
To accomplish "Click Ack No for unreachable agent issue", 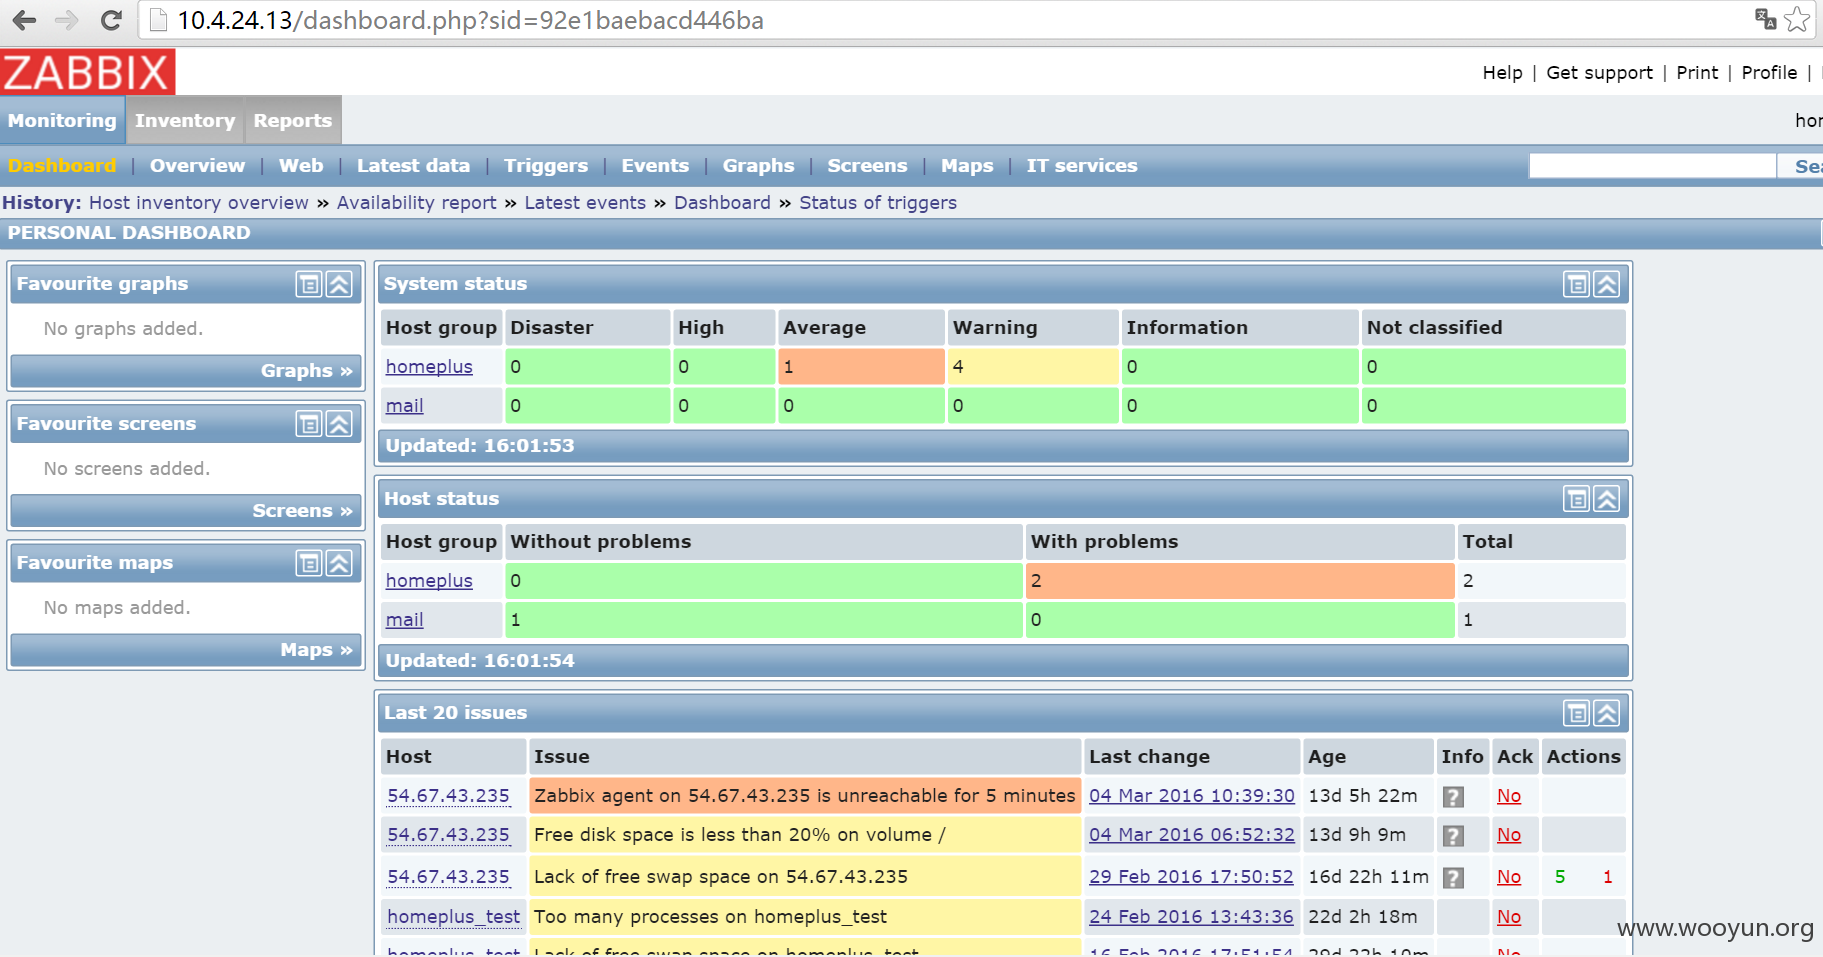I will coord(1508,796).
